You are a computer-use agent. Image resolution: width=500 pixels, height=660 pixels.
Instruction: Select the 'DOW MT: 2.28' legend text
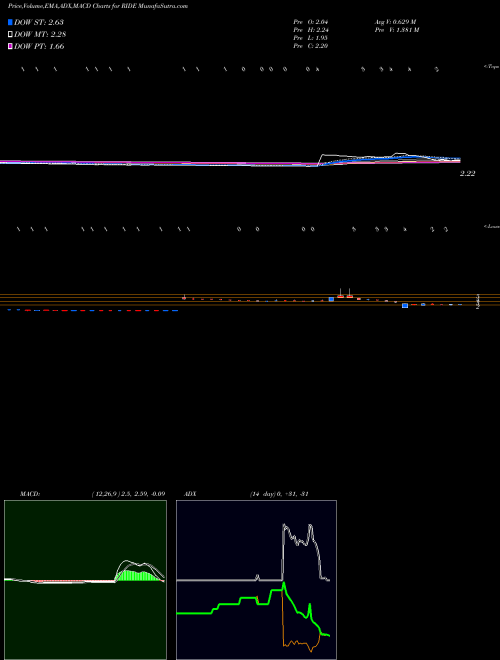(40, 35)
